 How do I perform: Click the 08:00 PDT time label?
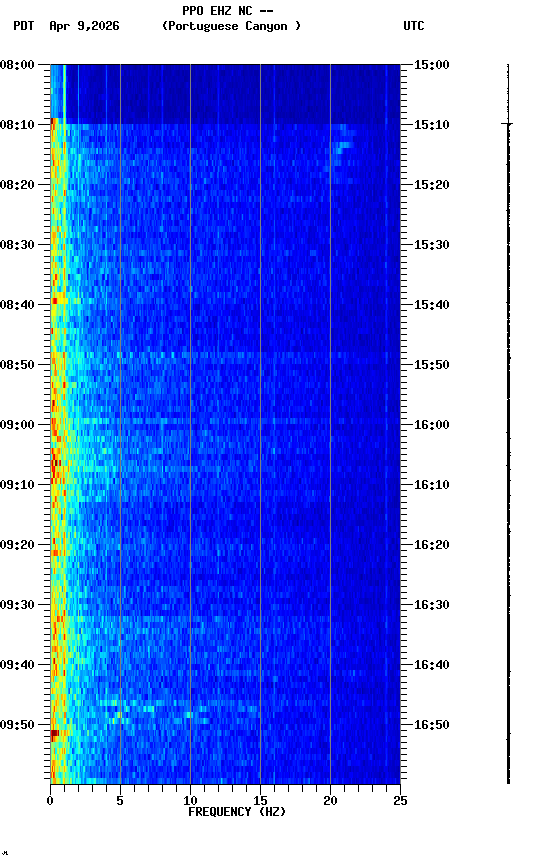pyautogui.click(x=17, y=65)
